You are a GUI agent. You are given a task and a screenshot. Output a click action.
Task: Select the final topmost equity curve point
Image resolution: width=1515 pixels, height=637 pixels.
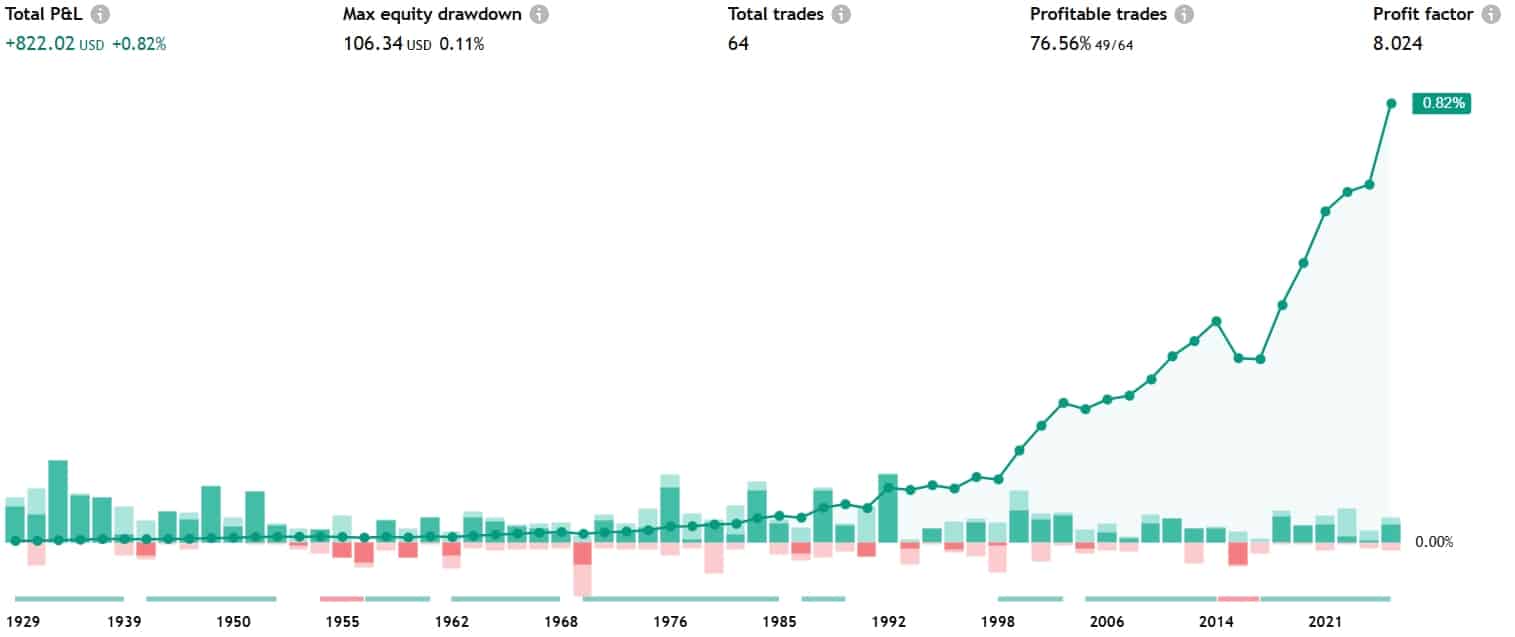pyautogui.click(x=1391, y=103)
